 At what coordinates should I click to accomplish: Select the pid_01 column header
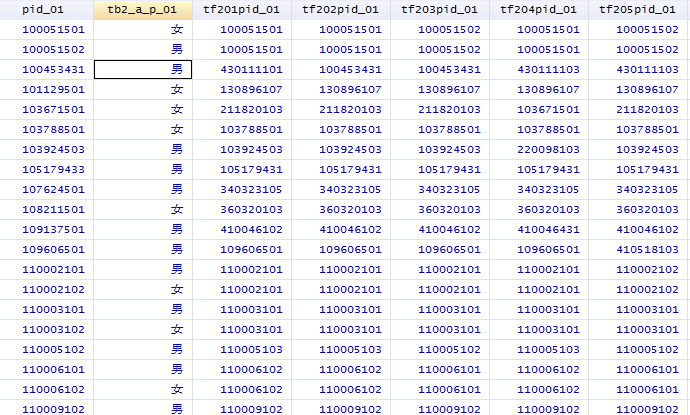click(x=47, y=10)
